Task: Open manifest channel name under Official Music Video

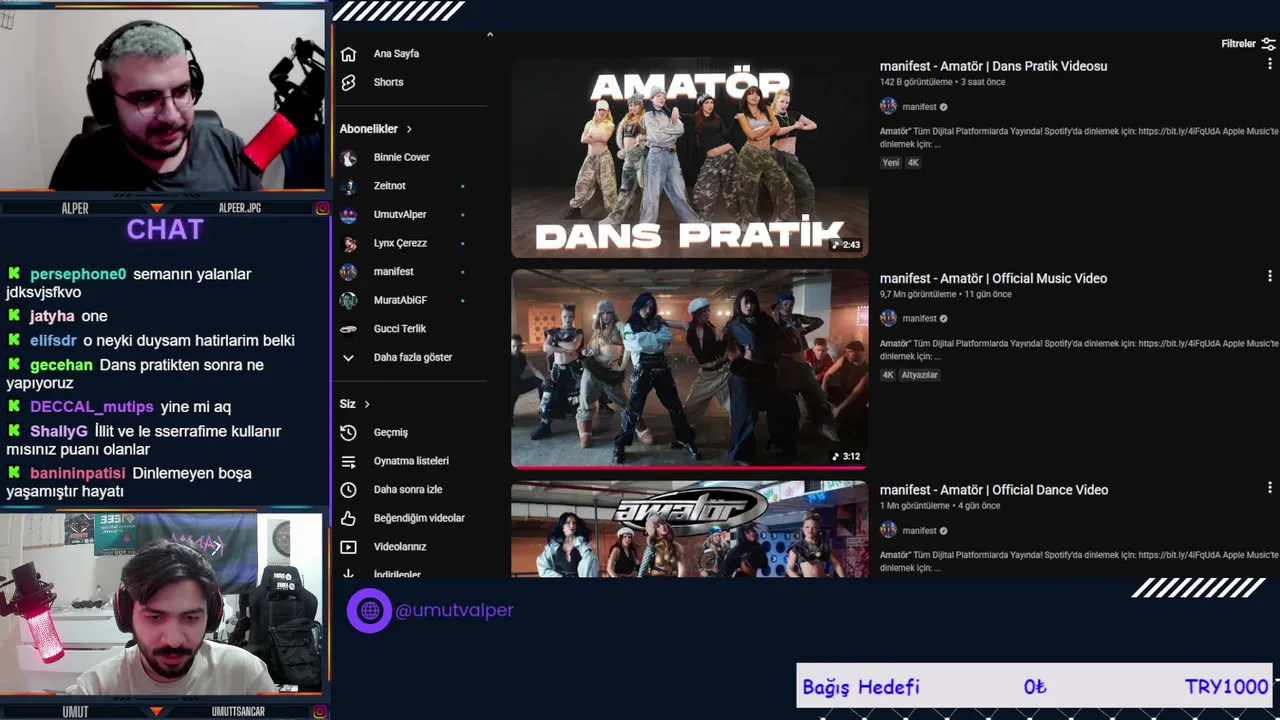Action: pos(919,319)
